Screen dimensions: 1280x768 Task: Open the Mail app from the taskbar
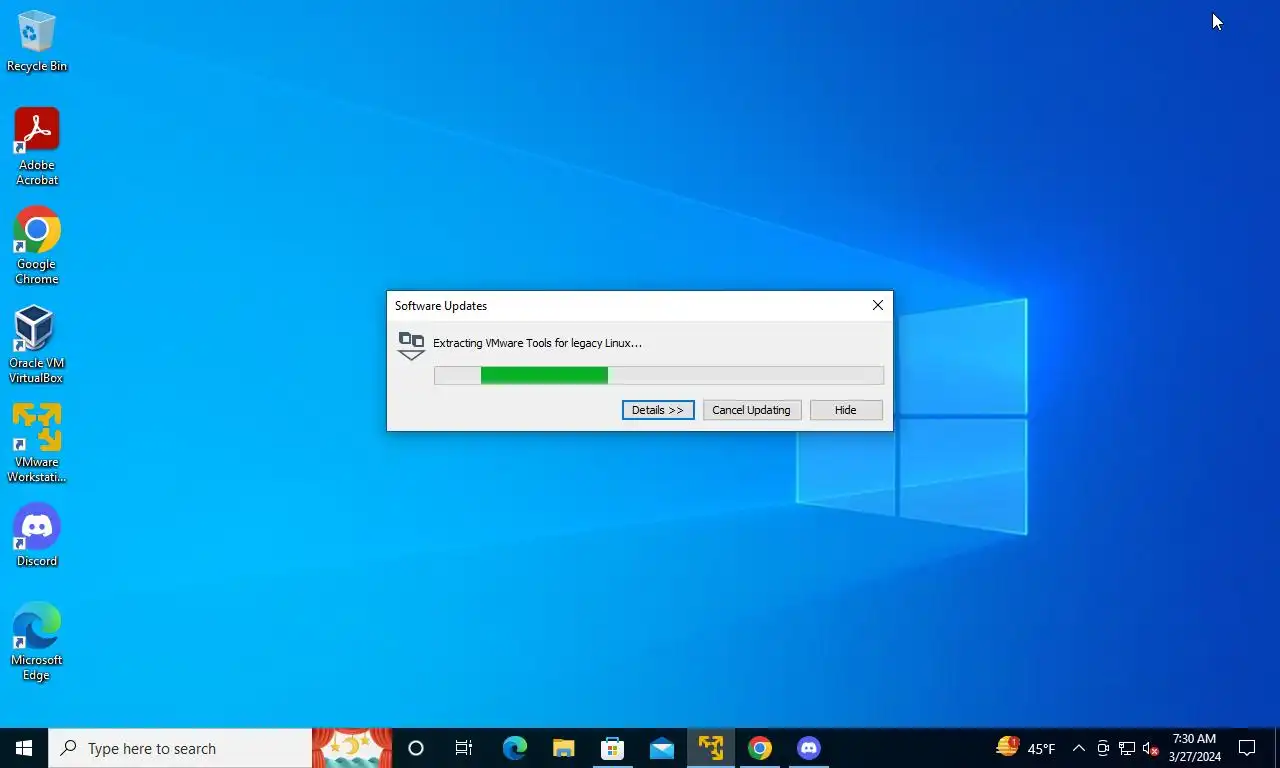pos(661,748)
